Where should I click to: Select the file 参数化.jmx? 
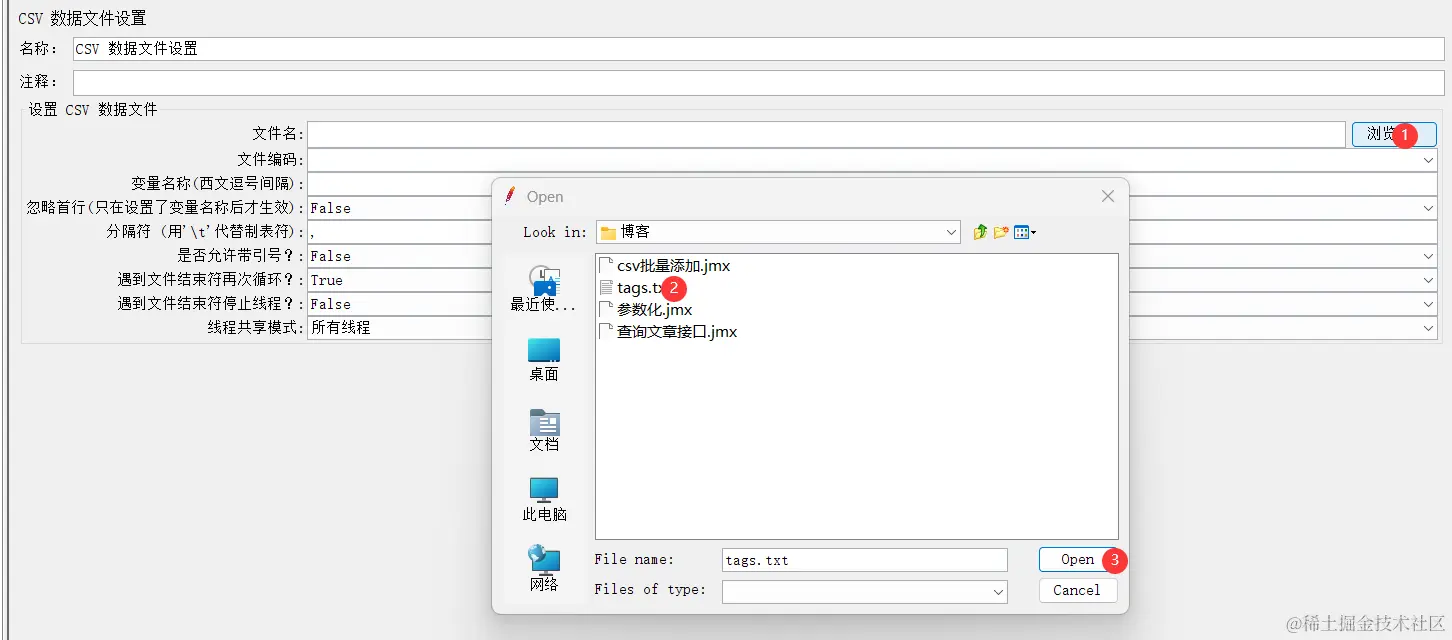(x=646, y=310)
